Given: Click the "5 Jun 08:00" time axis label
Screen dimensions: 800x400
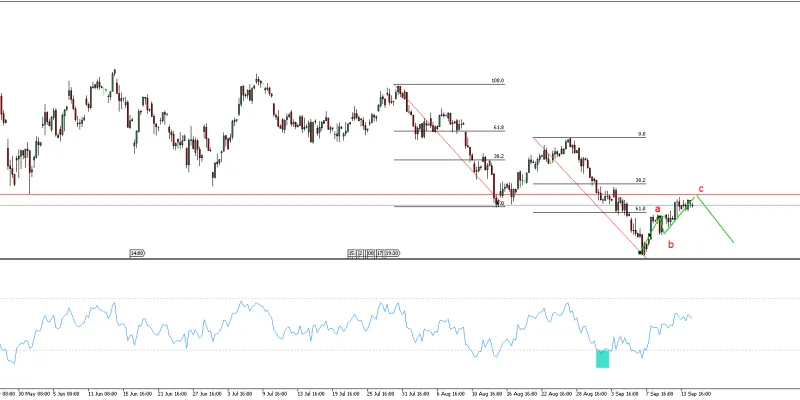Looking at the screenshot, I should (x=66, y=394).
